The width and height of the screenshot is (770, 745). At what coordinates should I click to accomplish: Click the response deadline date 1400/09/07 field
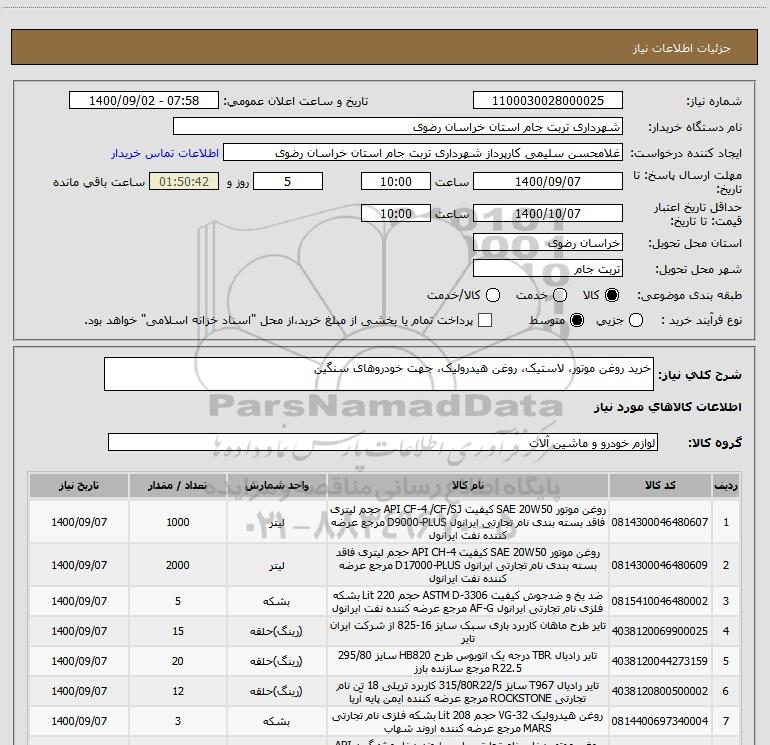click(x=548, y=181)
